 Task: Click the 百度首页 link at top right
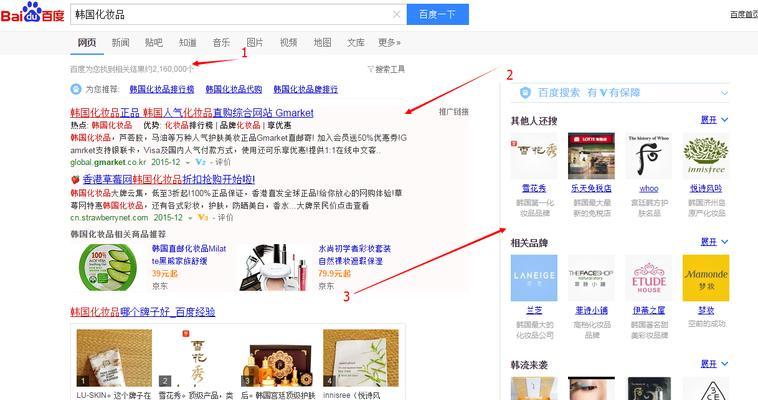click(743, 15)
